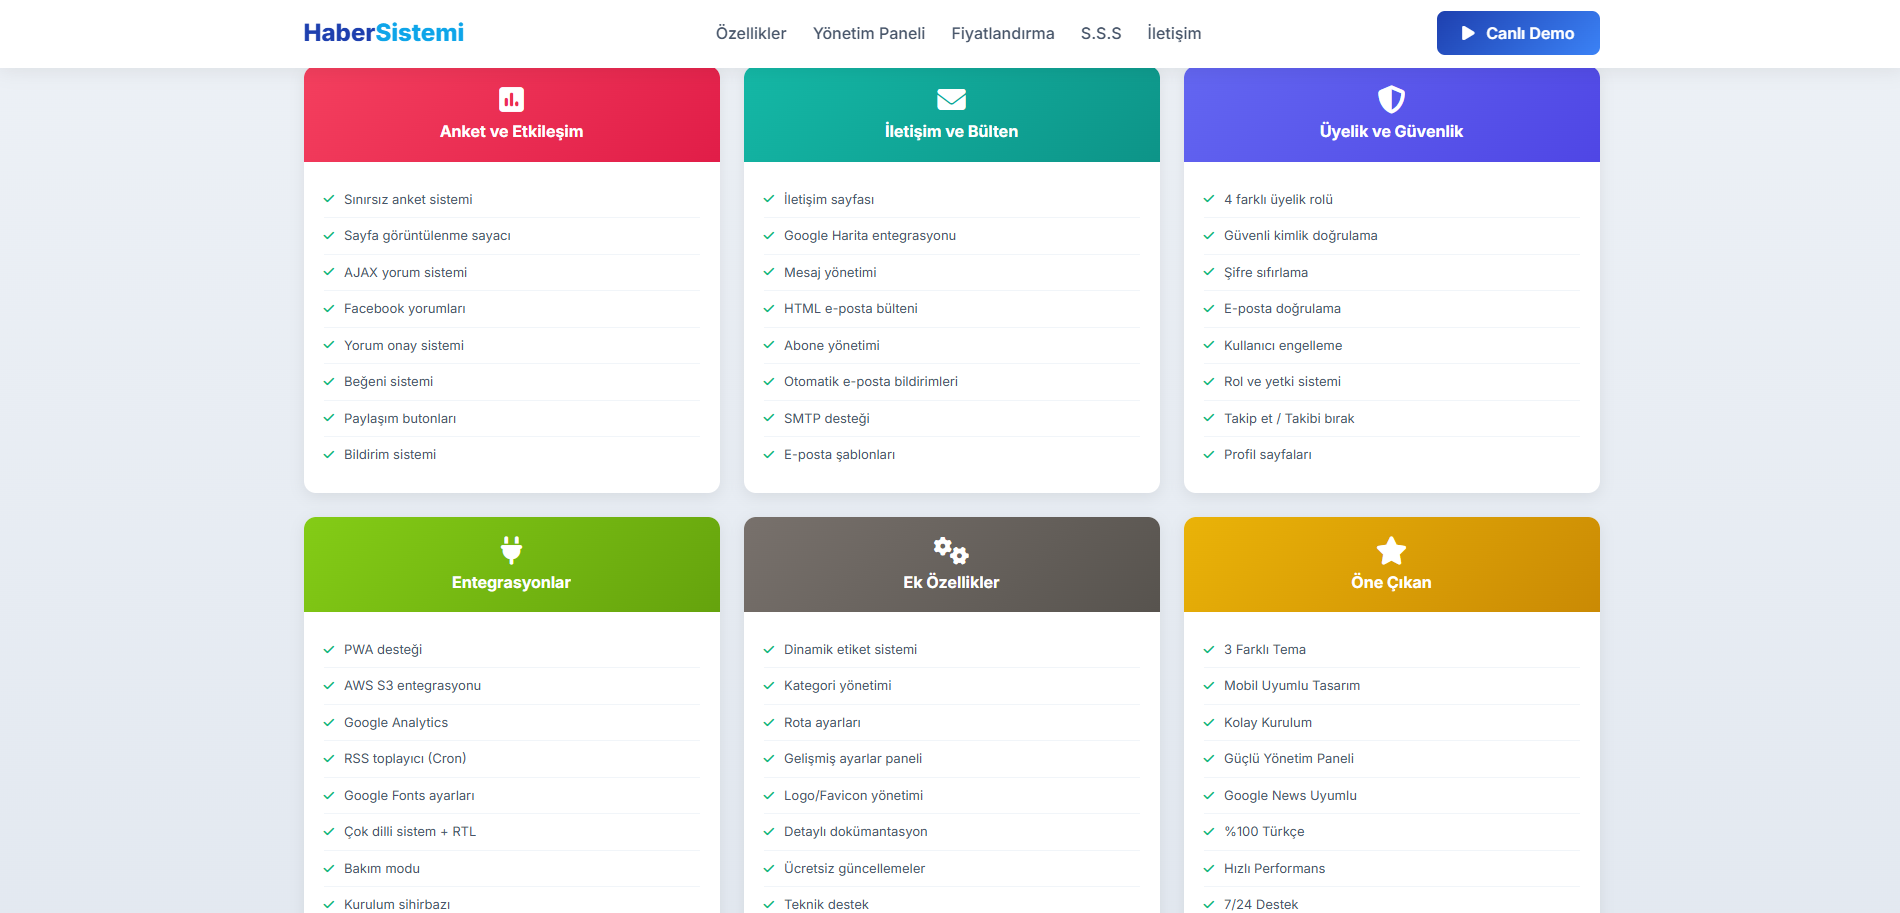This screenshot has width=1900, height=913.
Task: Select S.S.S in the navigation bar
Action: (1100, 33)
